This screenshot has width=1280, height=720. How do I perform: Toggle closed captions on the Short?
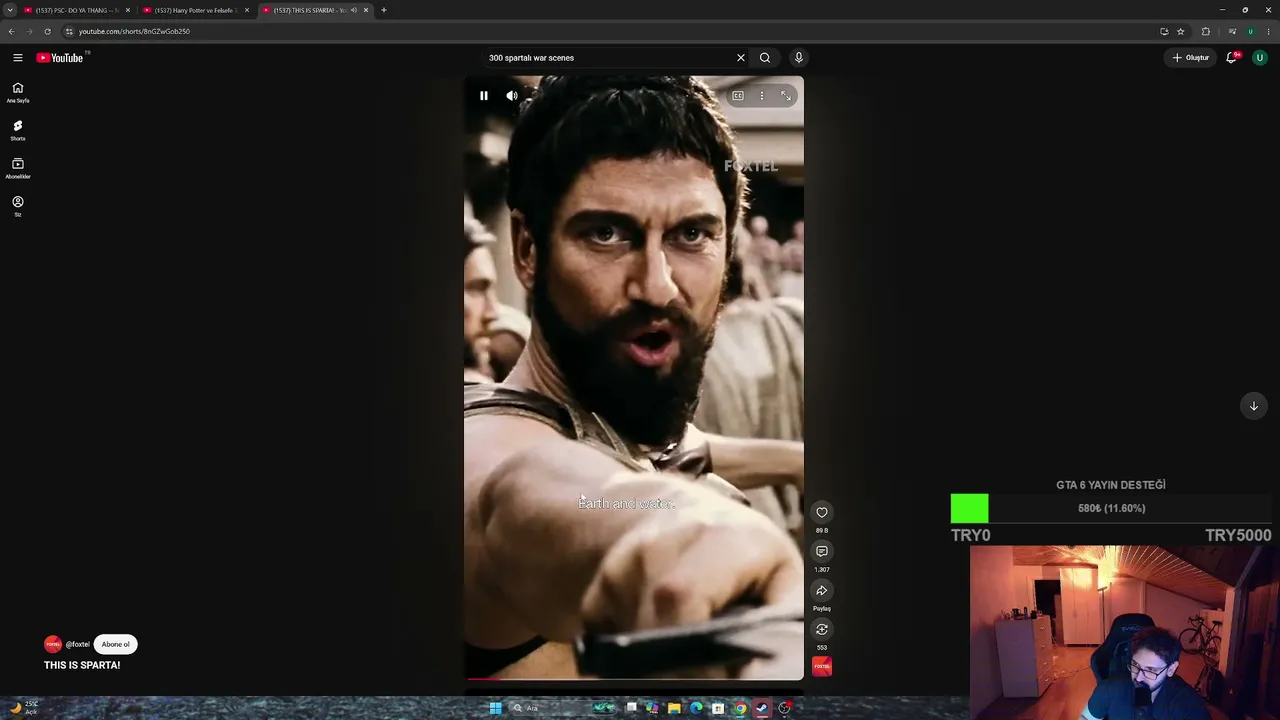(738, 96)
